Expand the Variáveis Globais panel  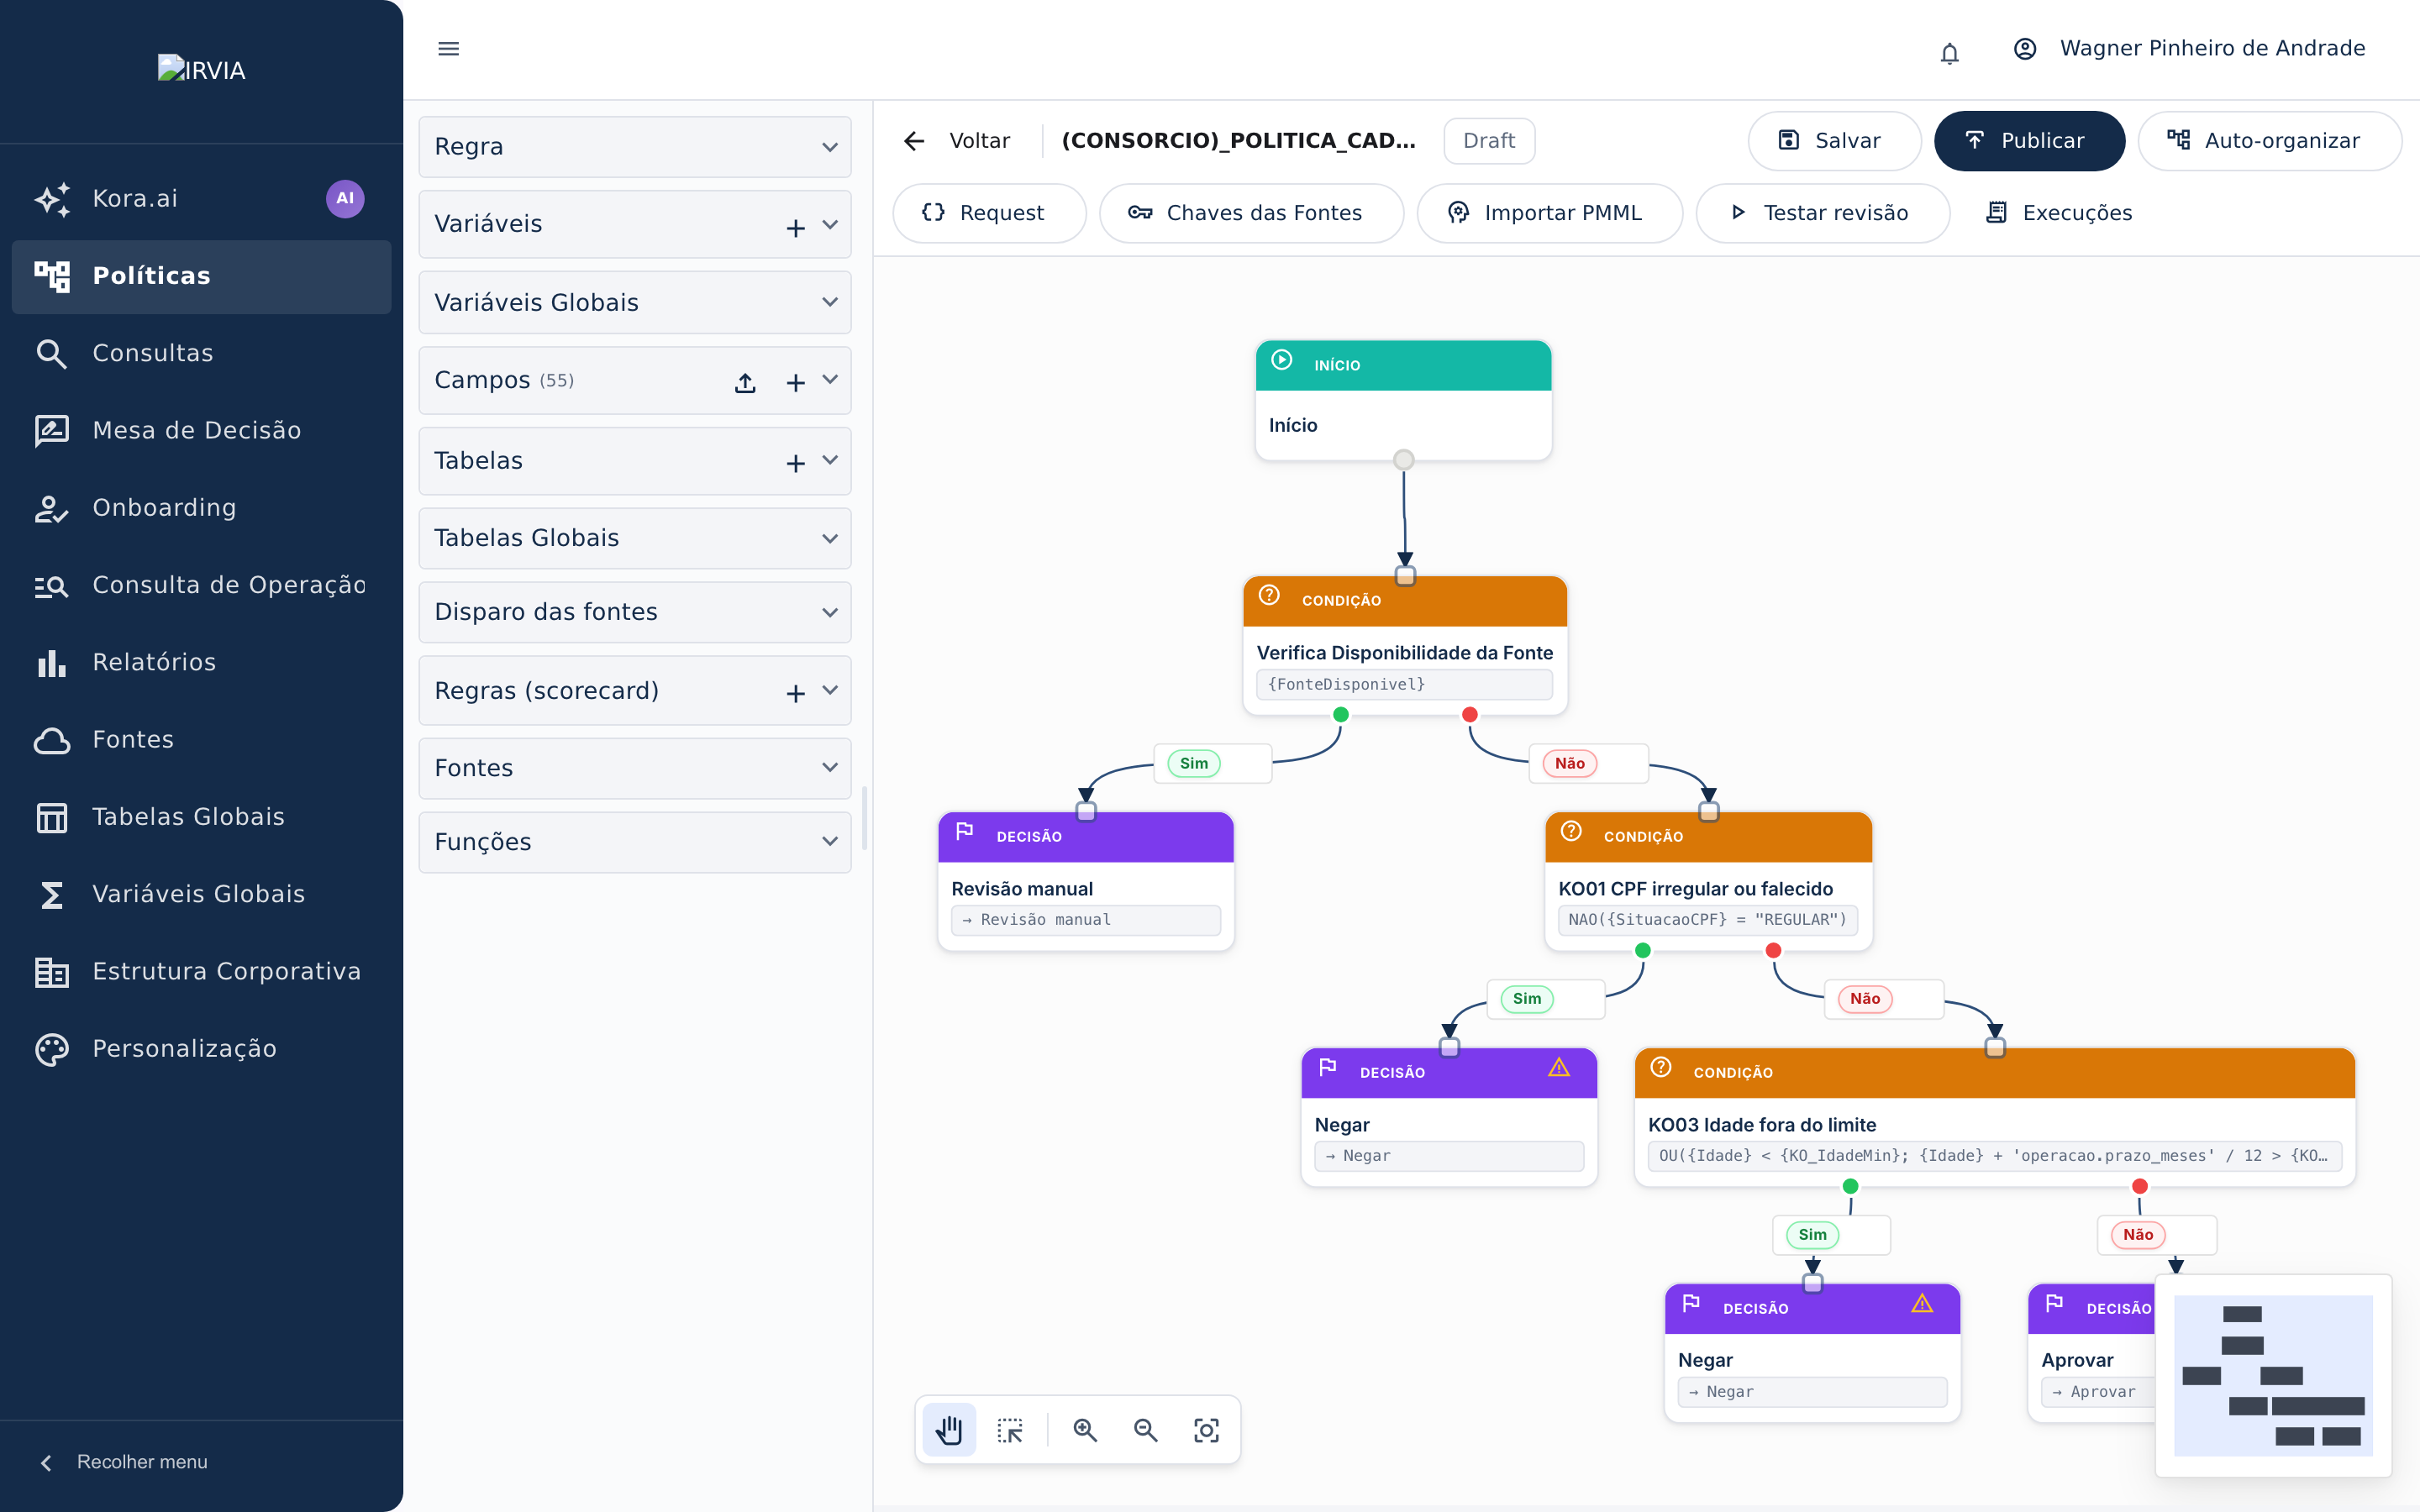pos(635,302)
